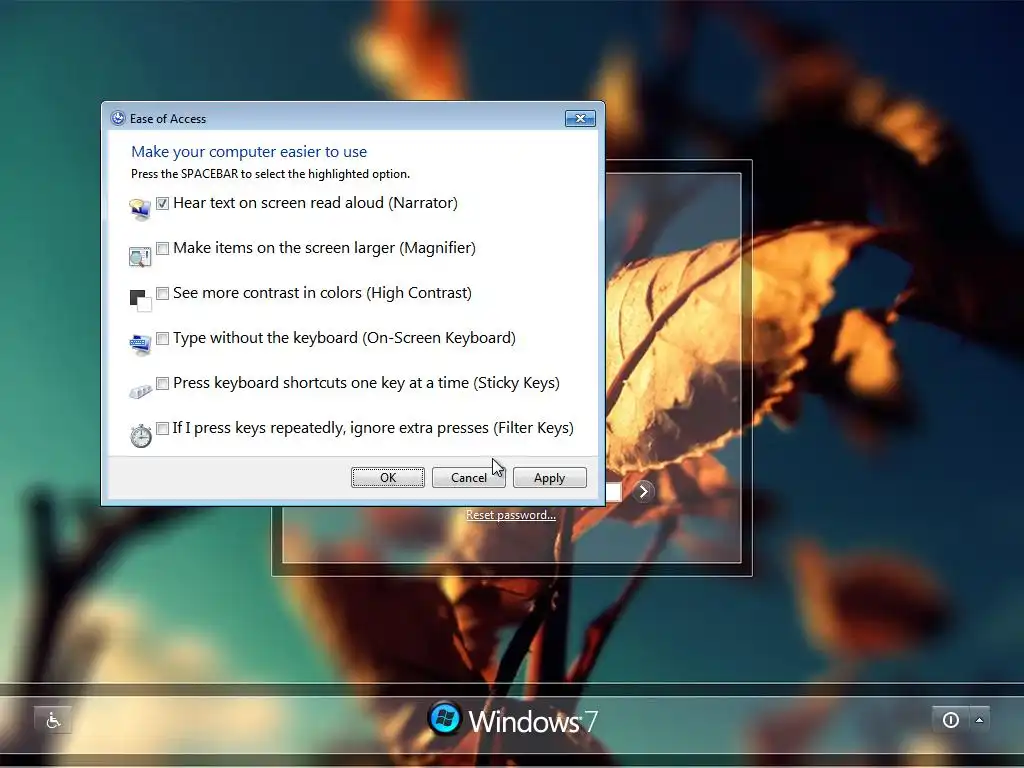Click the shut down power button
Image resolution: width=1024 pixels, height=768 pixels.
(950, 720)
